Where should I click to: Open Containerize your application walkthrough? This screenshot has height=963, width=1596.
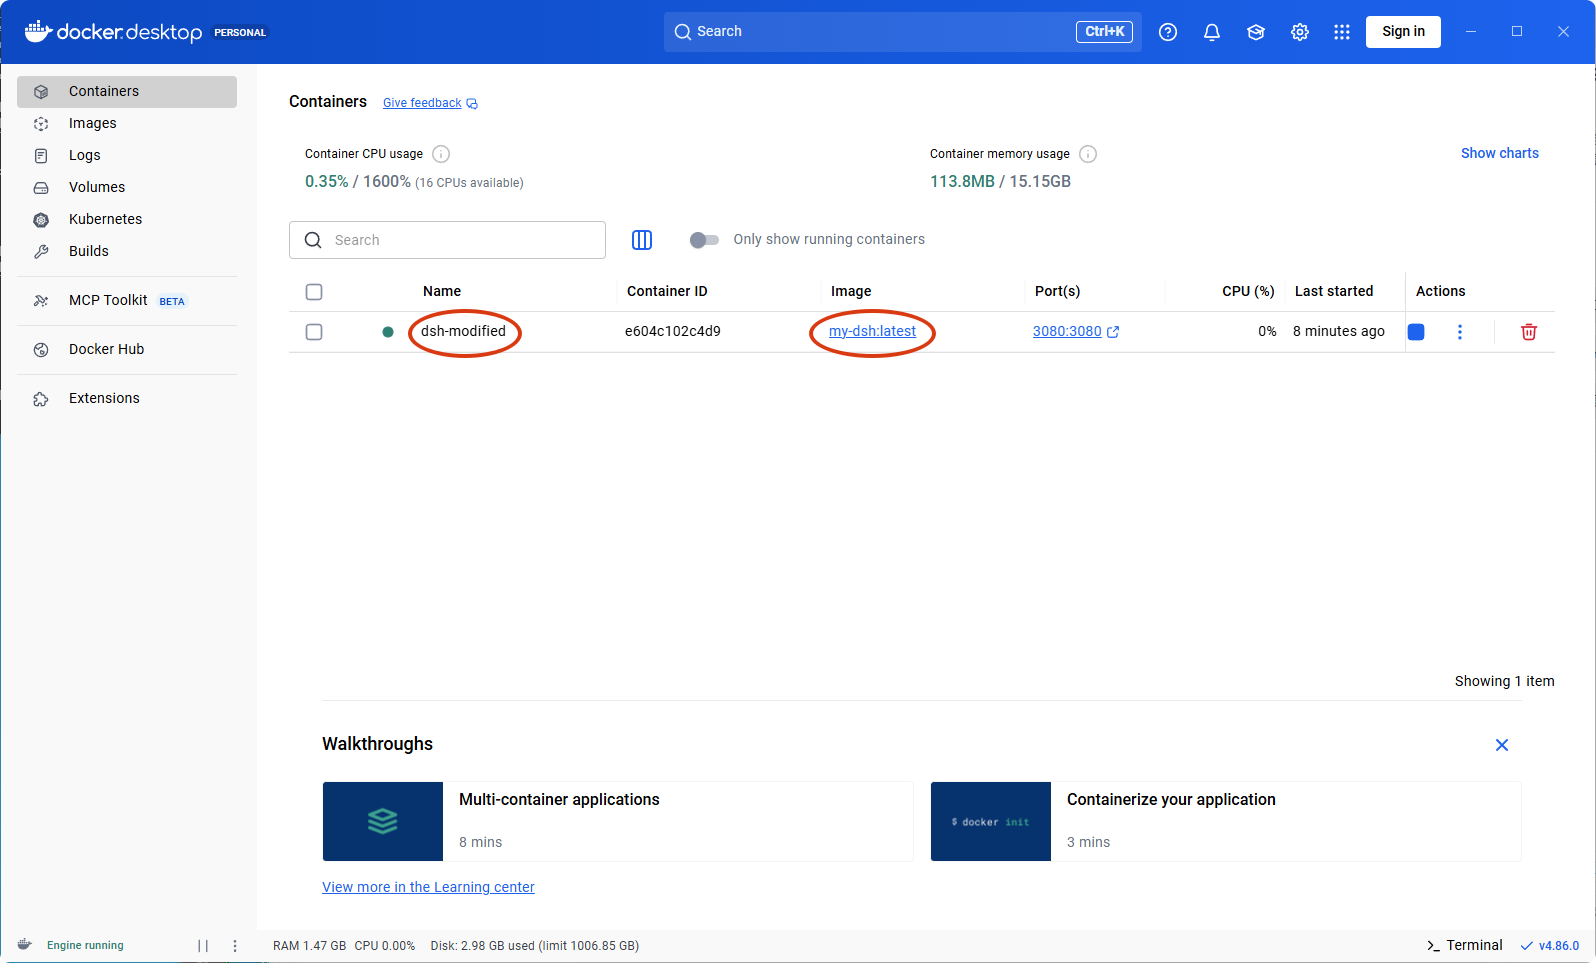[1226, 821]
